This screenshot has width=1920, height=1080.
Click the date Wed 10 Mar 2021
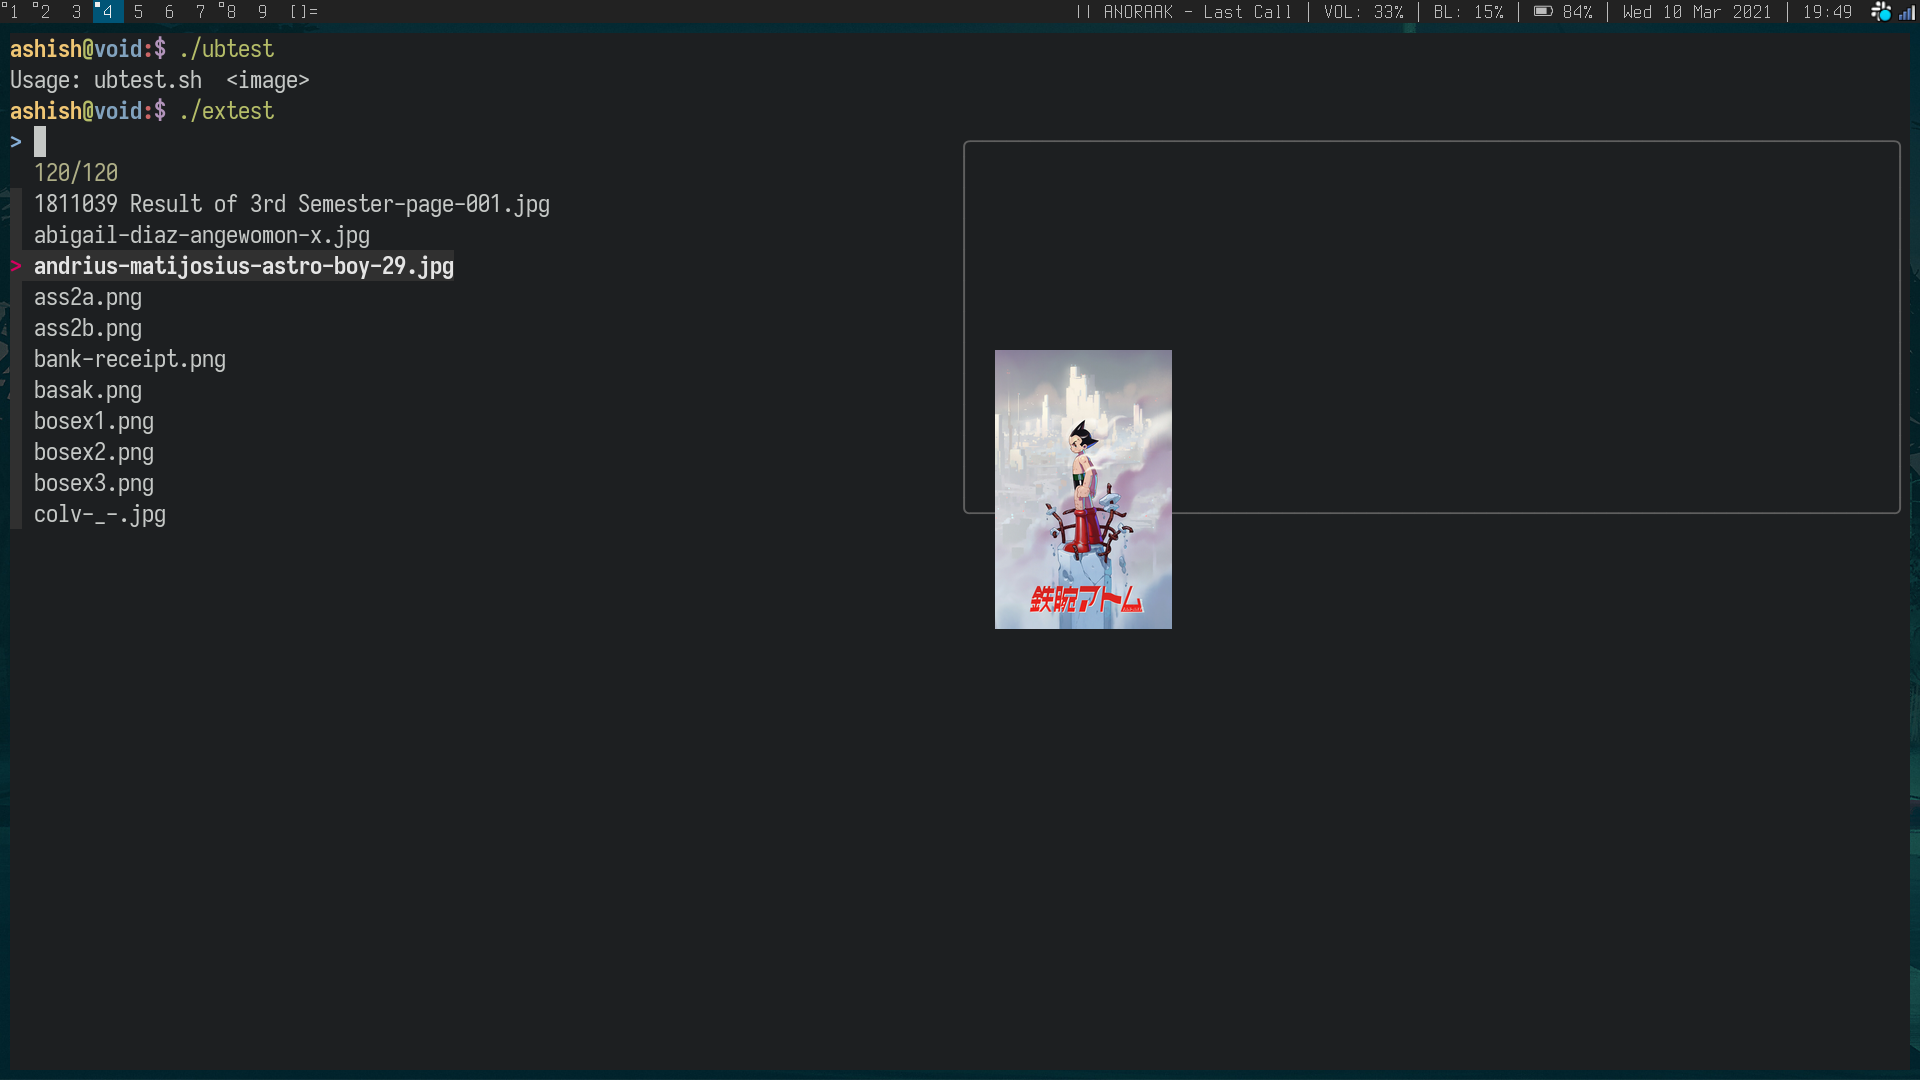click(1696, 12)
